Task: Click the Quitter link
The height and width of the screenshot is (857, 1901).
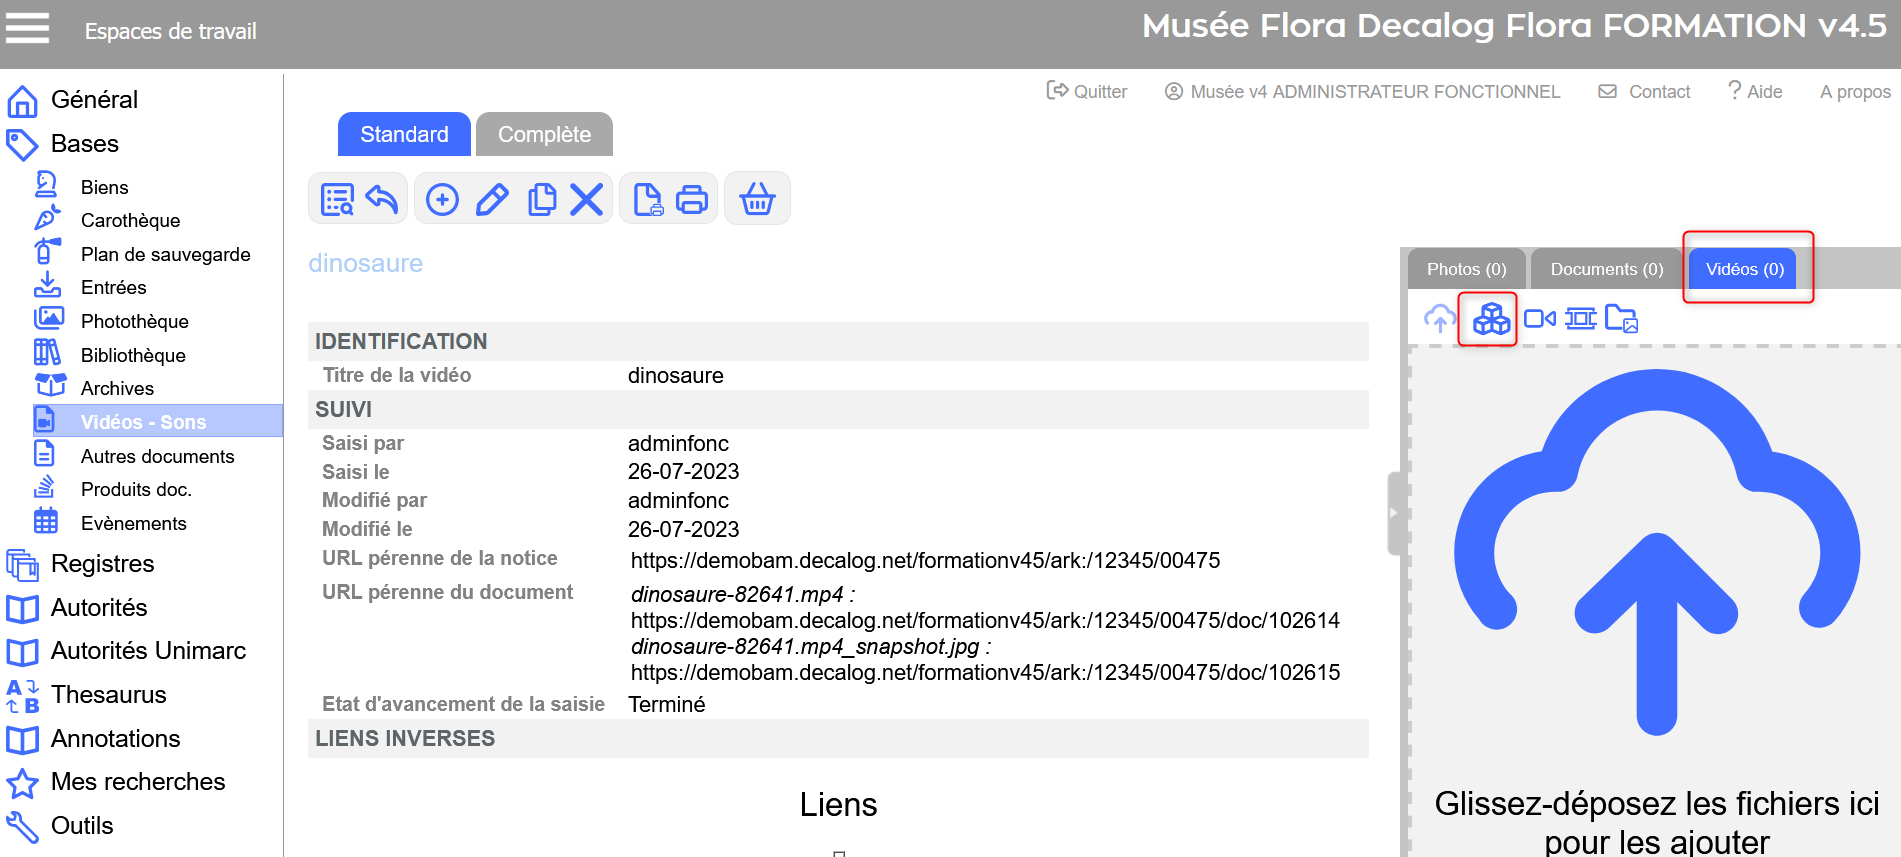Action: pos(1087,92)
